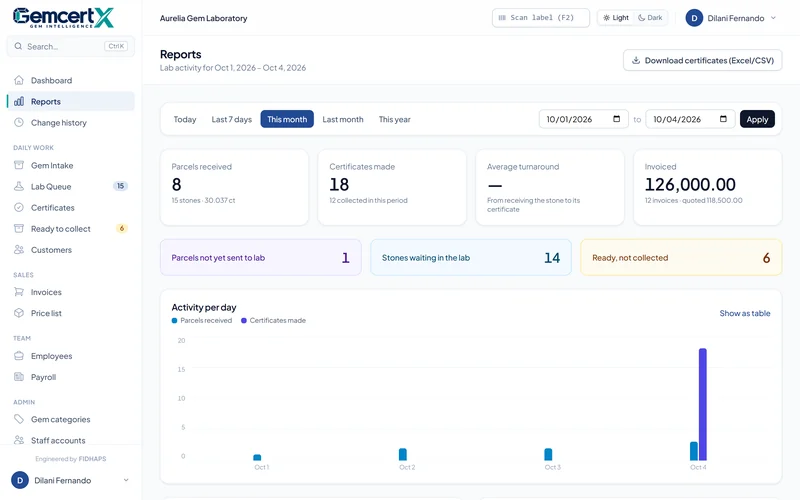Select the This month range
The image size is (800, 500).
pos(287,119)
